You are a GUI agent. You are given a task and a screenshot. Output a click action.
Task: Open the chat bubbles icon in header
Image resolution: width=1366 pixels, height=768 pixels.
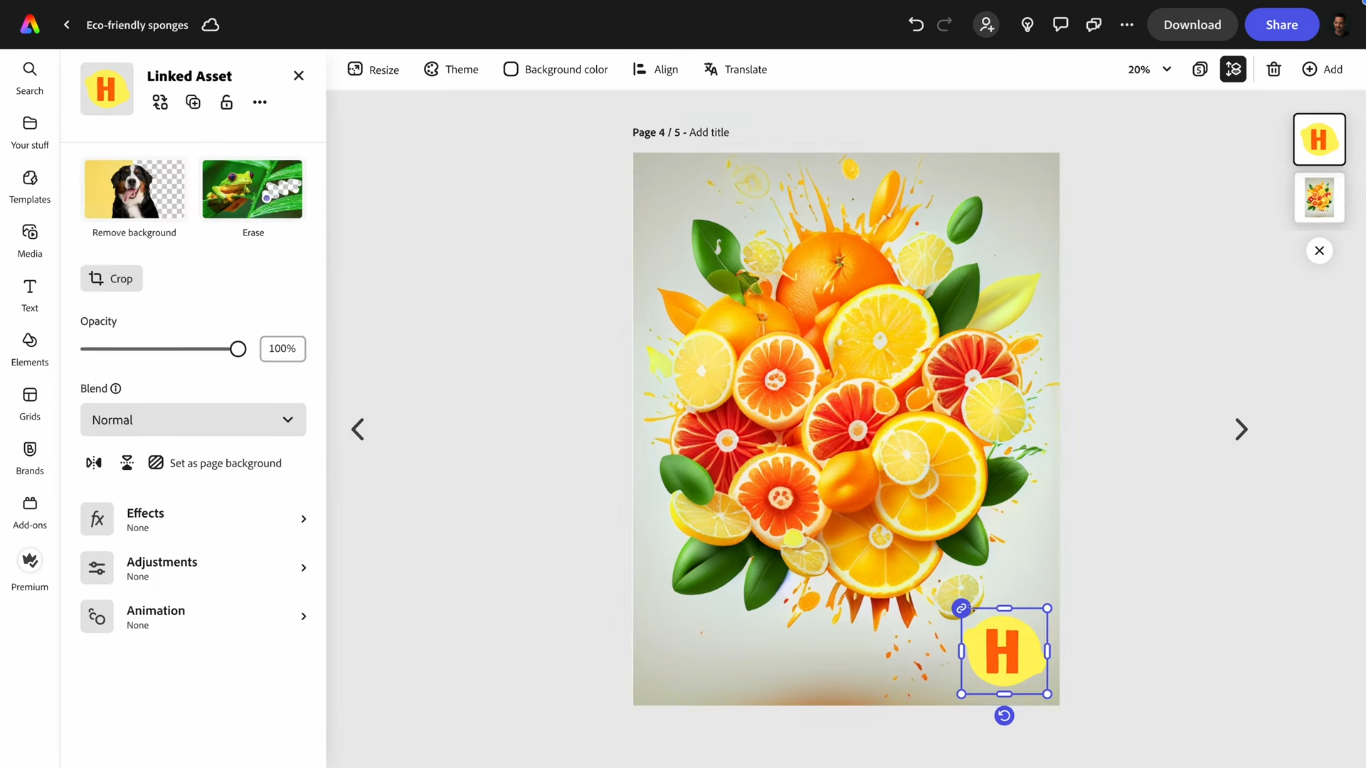(x=1094, y=25)
